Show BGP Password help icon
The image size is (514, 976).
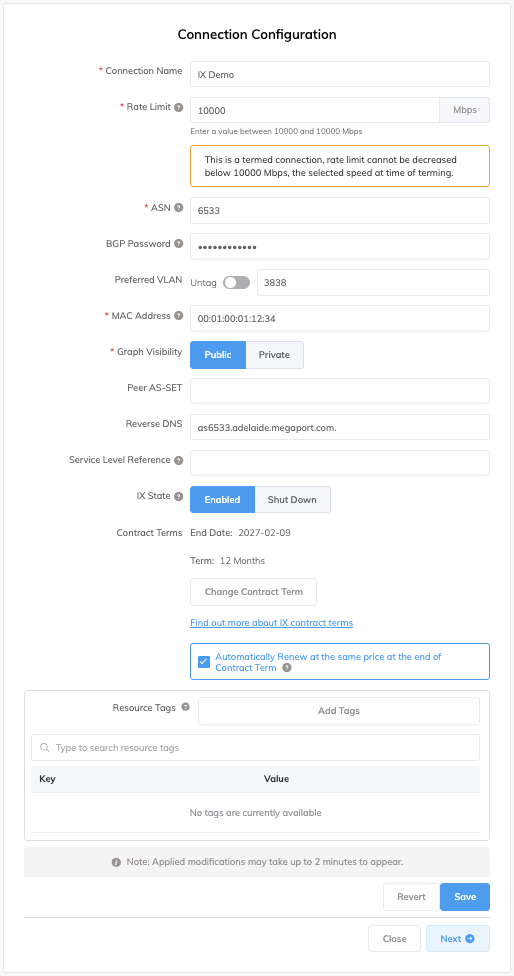pyautogui.click(x=179, y=243)
